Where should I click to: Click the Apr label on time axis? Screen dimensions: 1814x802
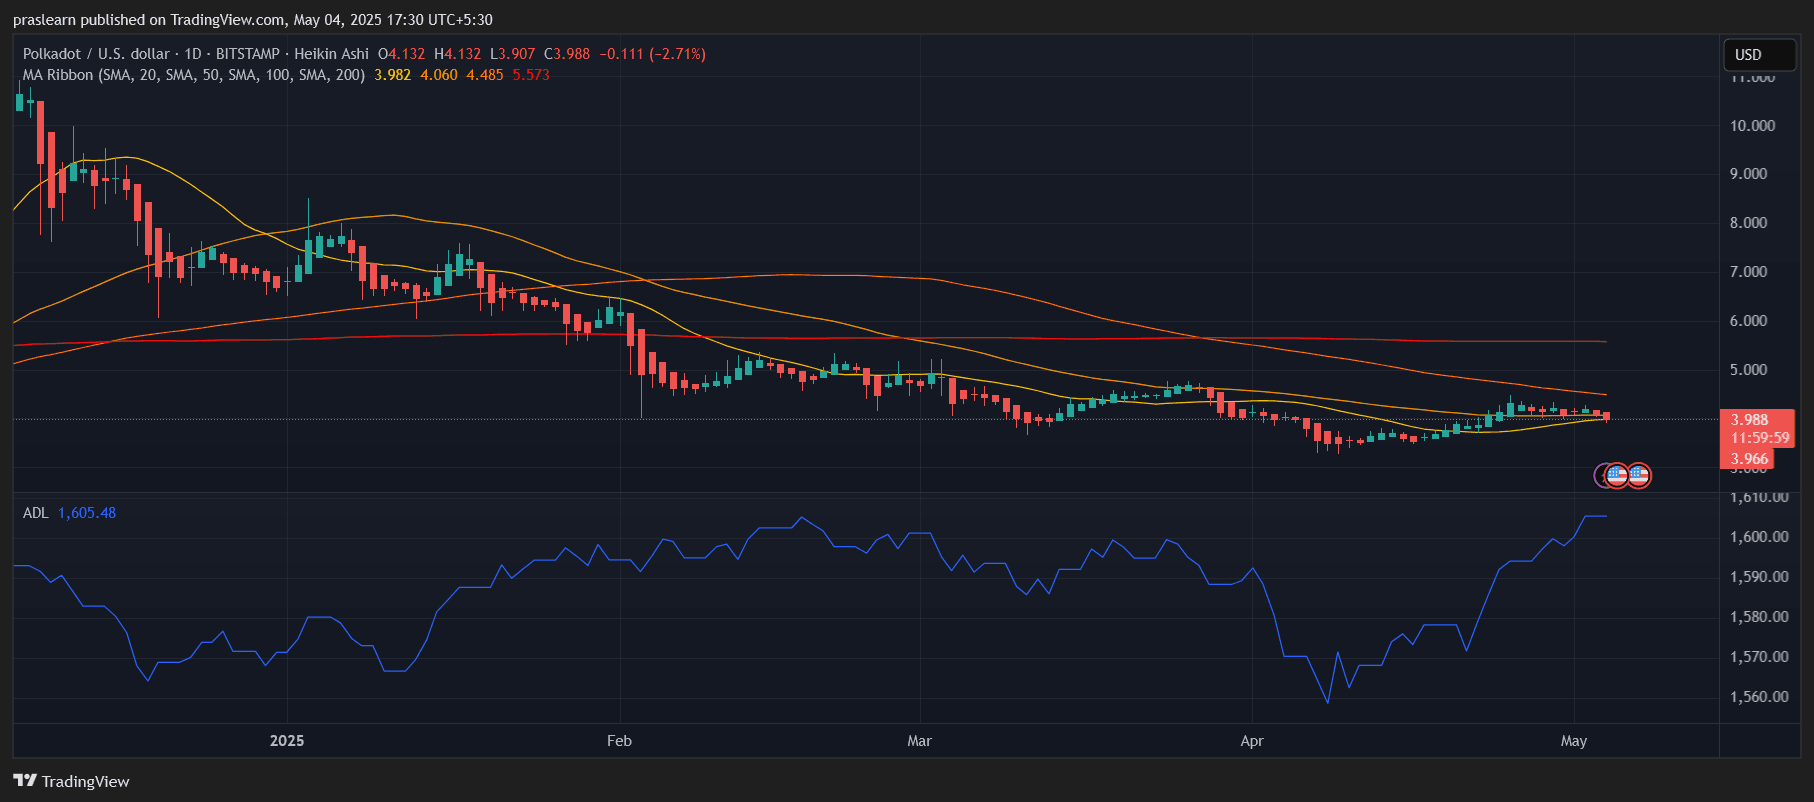[x=1251, y=741]
